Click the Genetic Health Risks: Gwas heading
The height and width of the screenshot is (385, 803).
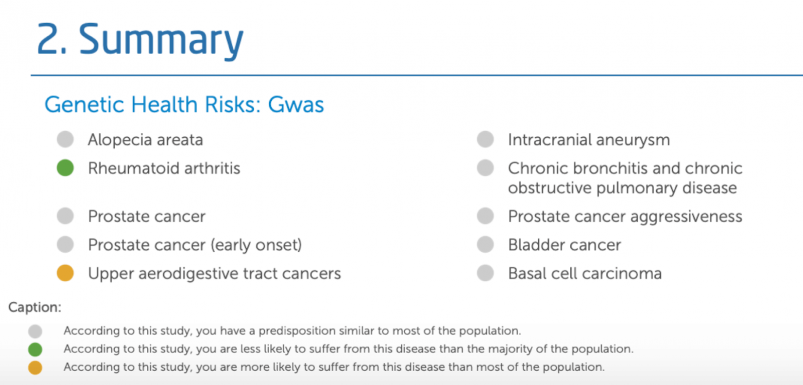[184, 104]
